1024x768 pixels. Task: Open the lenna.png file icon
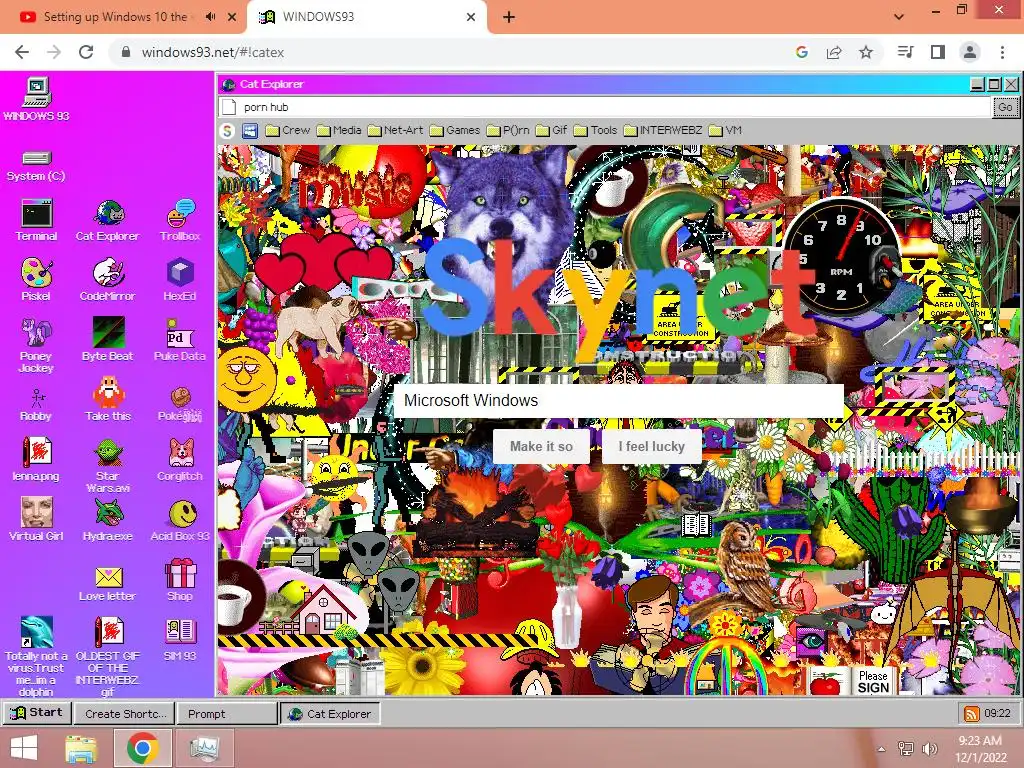click(36, 460)
